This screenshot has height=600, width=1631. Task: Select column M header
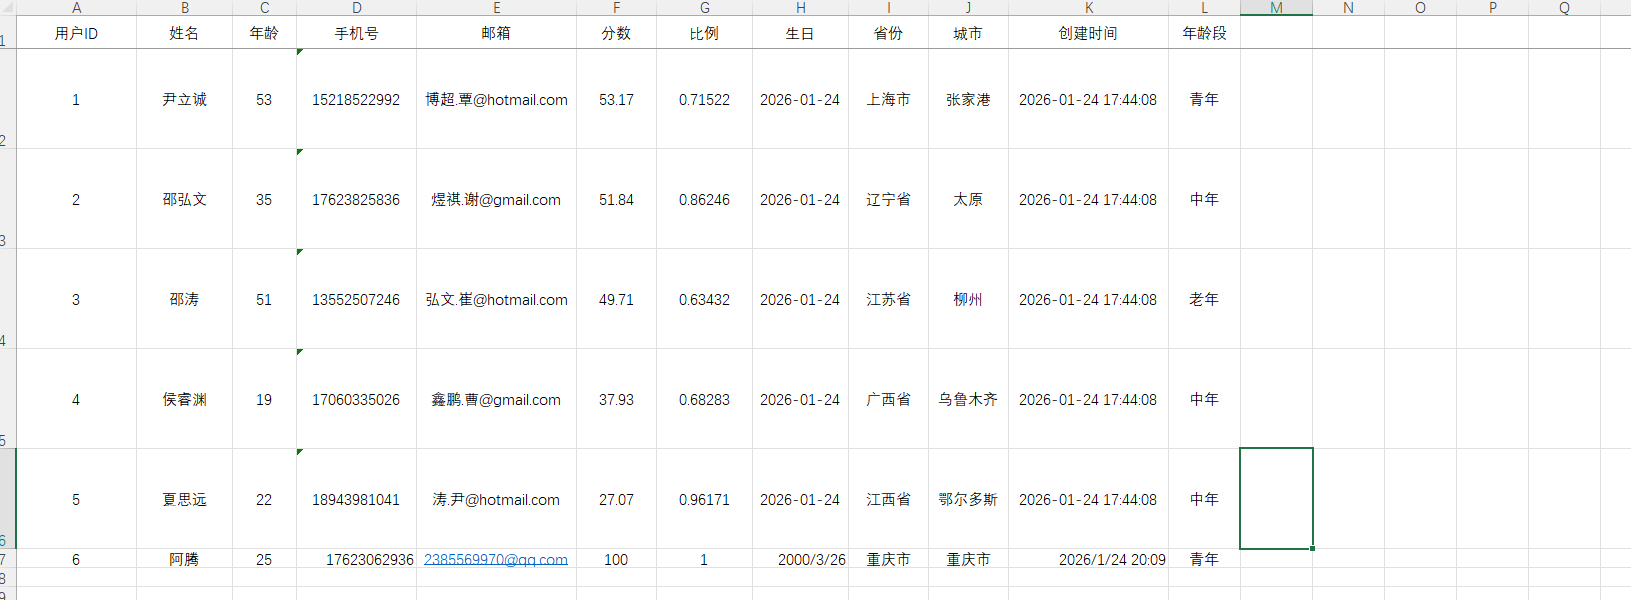1276,8
